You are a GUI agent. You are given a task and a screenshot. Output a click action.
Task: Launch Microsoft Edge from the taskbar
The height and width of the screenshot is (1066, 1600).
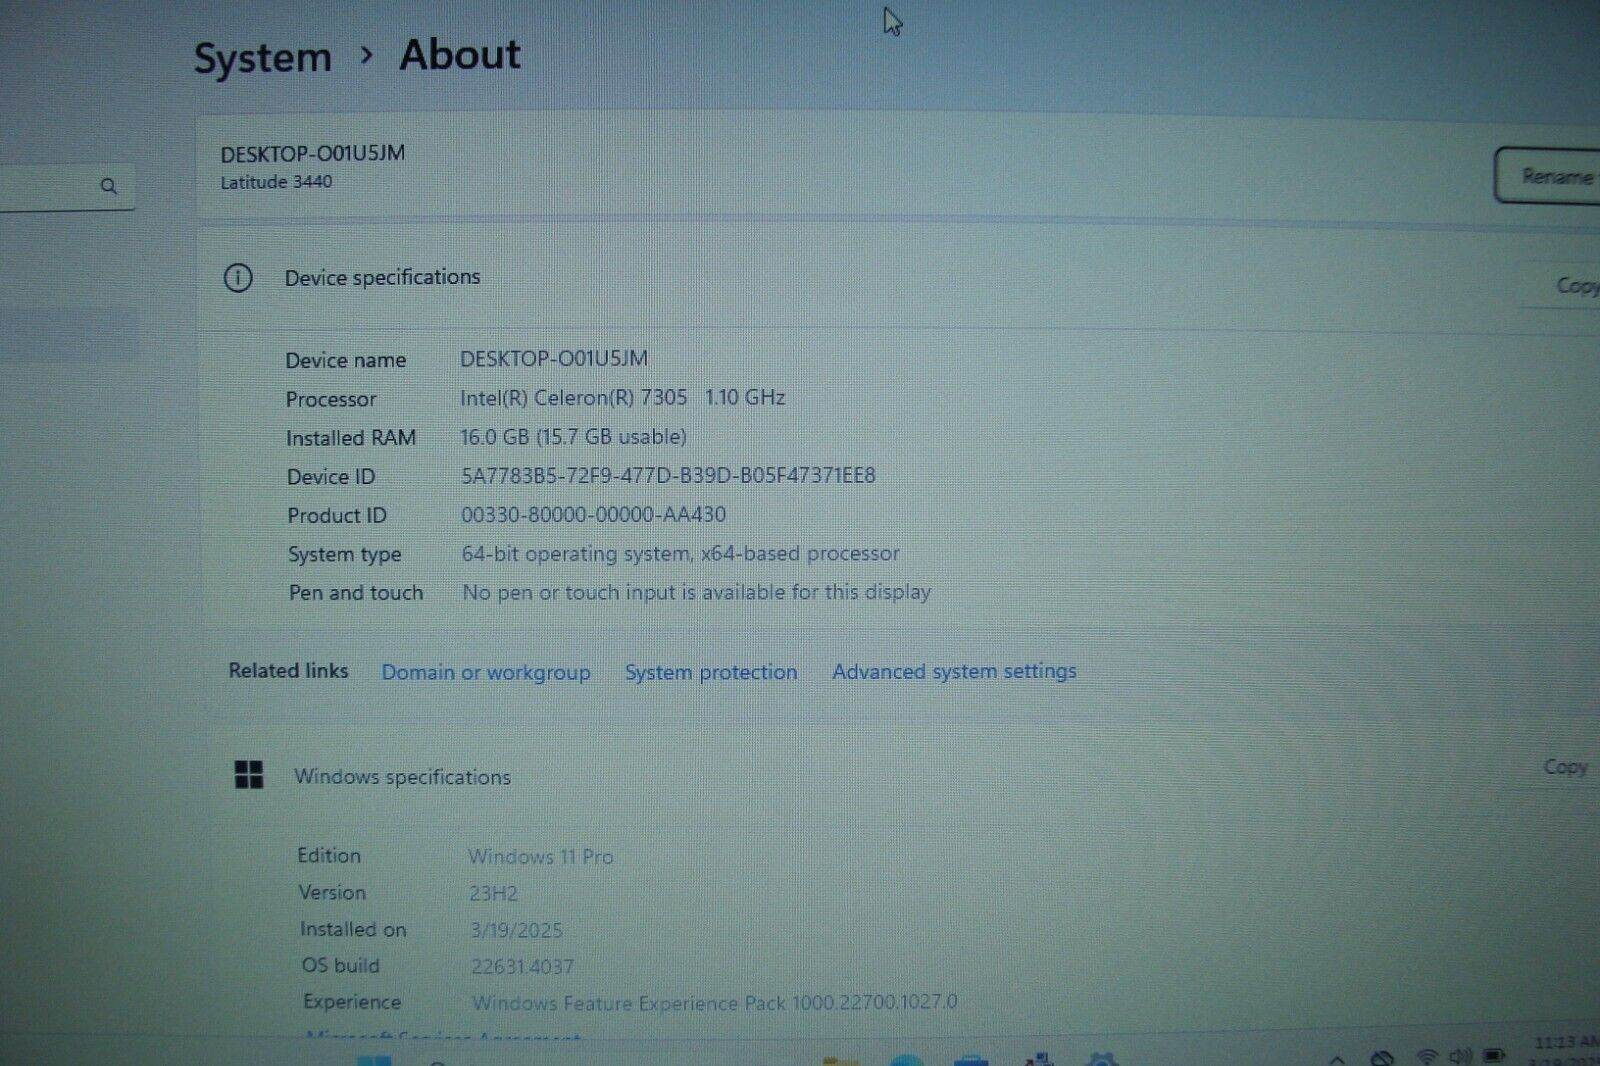pyautogui.click(x=906, y=1060)
